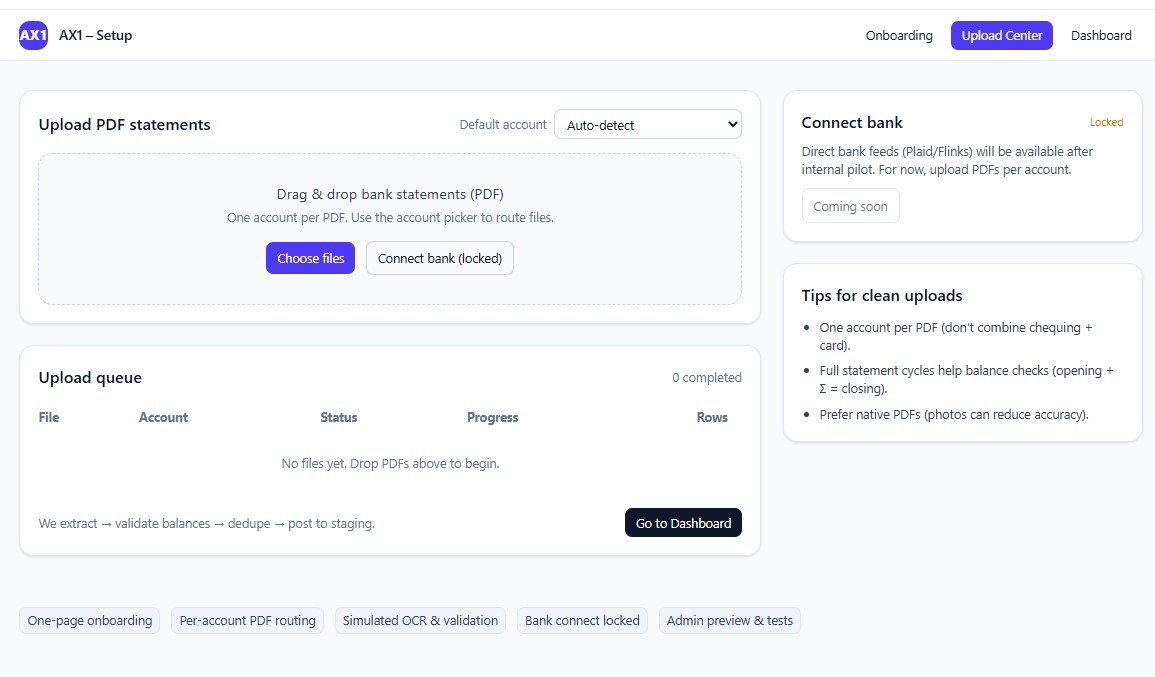
Task: Open the Admin preview & tests chip
Action: [729, 621]
